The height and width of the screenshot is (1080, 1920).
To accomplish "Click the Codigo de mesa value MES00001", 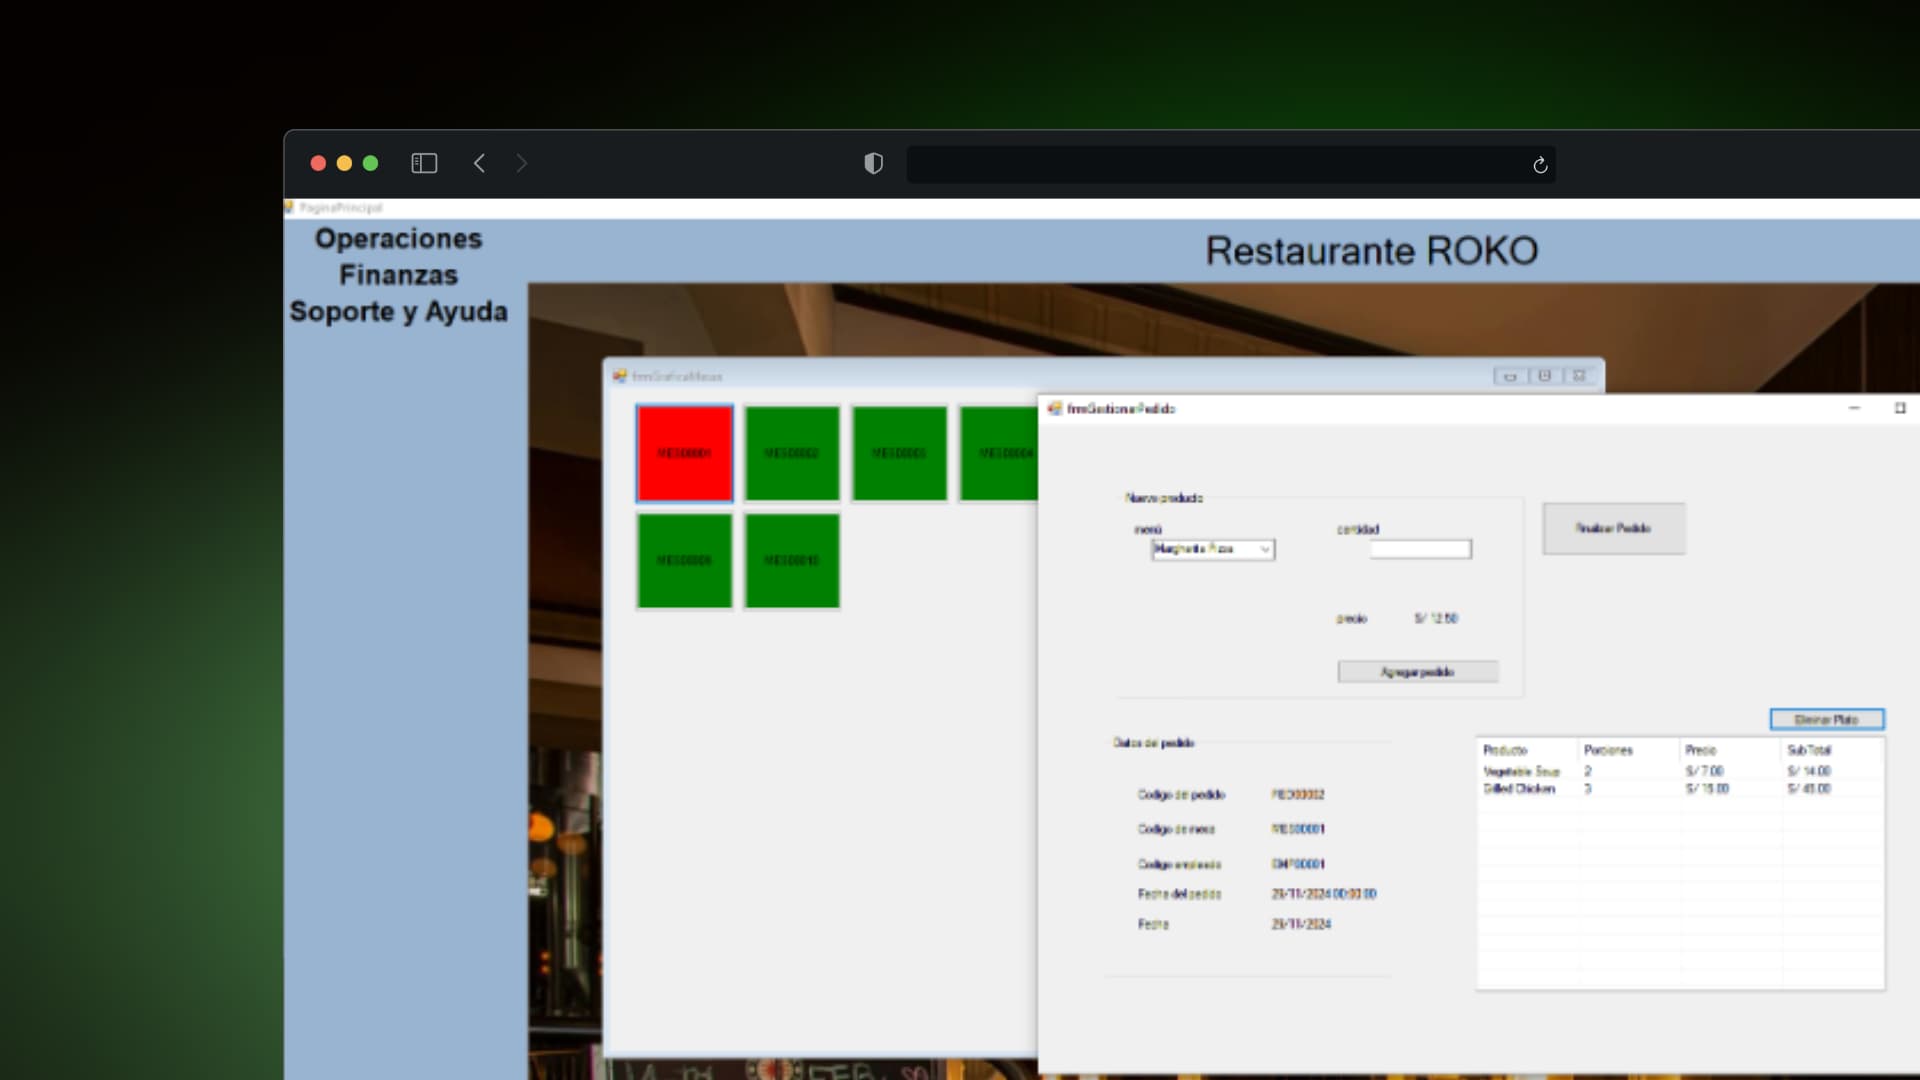I will pos(1298,829).
